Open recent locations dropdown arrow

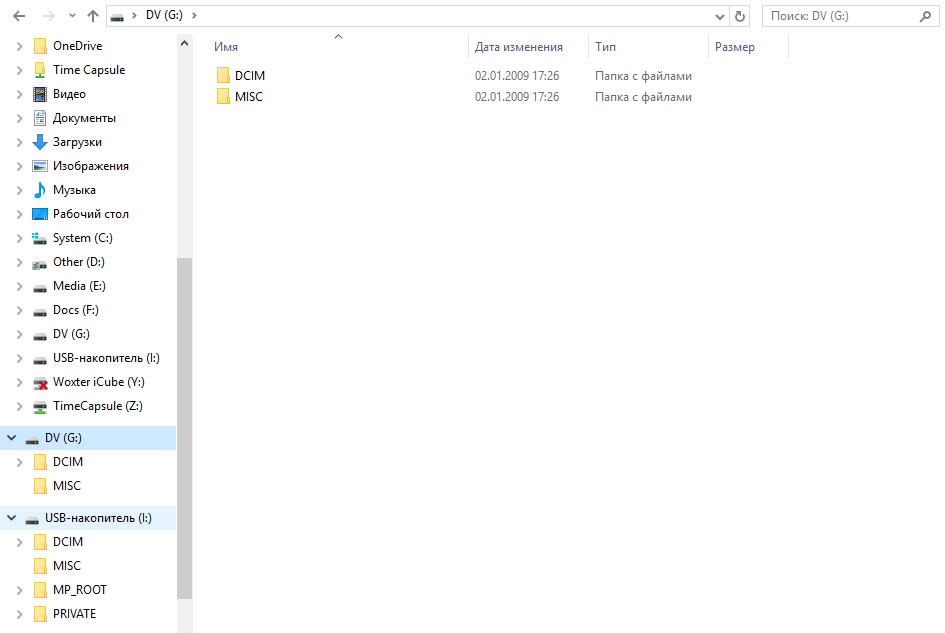(x=72, y=16)
